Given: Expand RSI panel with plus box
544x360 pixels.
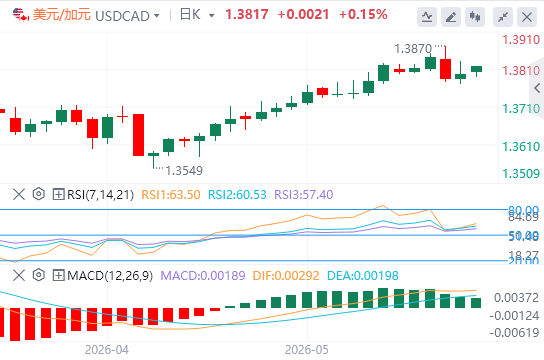Looking at the screenshot, I should pos(58,194).
